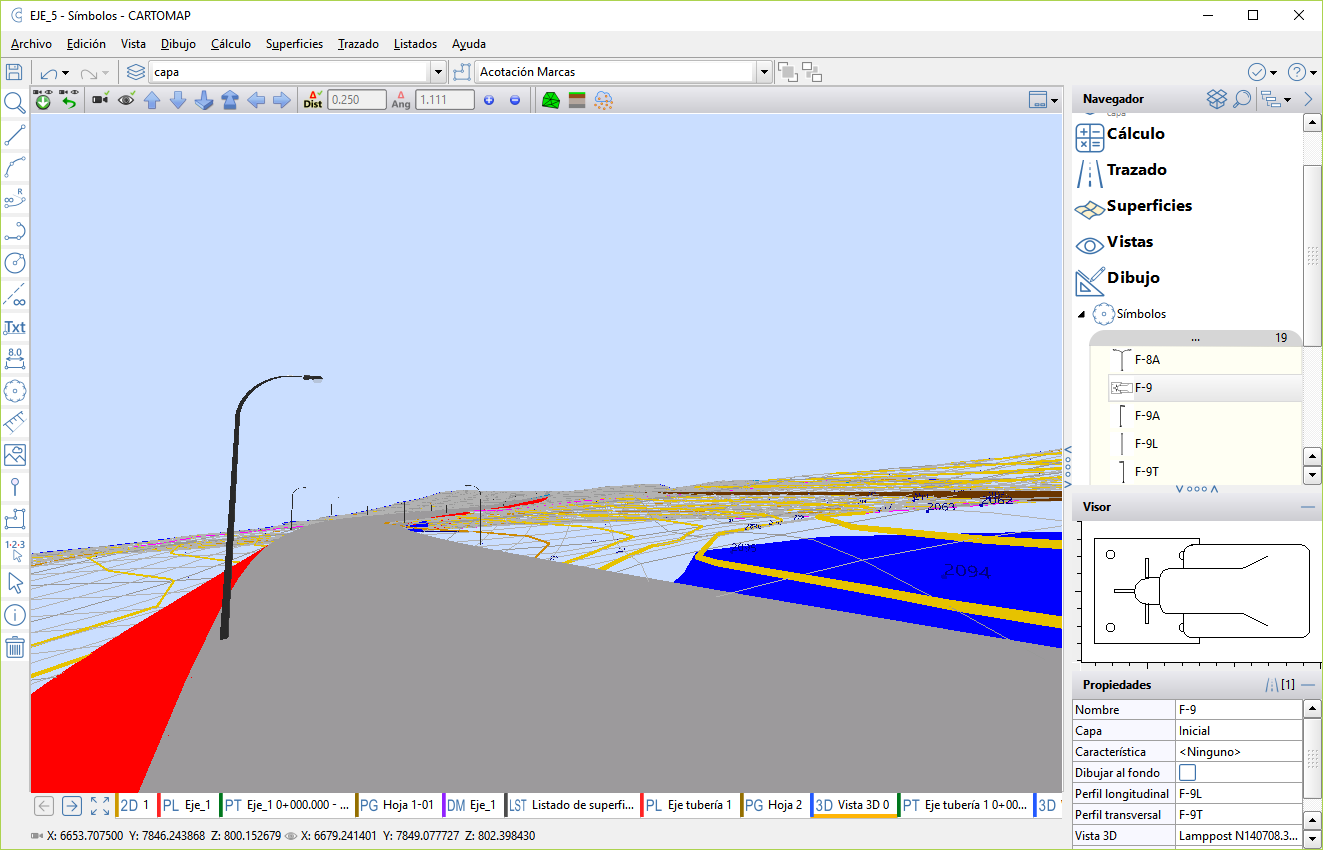Collapse the Símbolos tree node

(x=1081, y=314)
